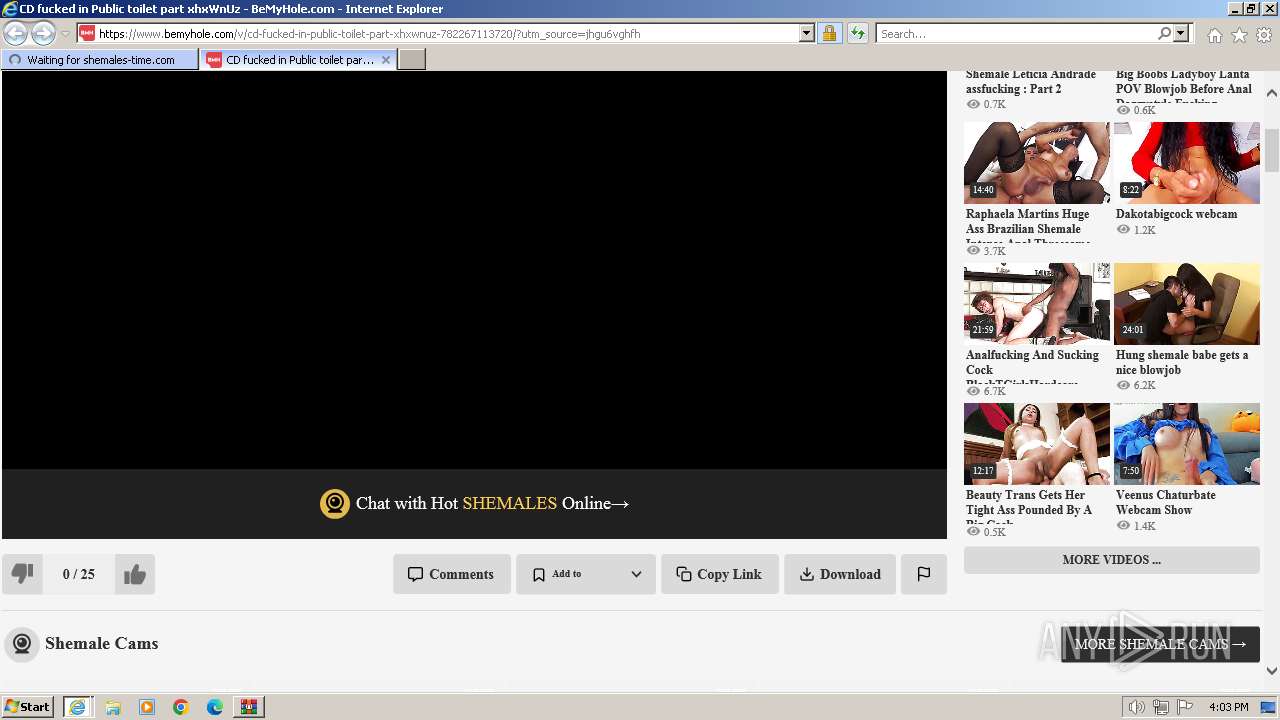Open the Favorites star icon
Viewport: 1280px width, 720px height.
pos(1239,35)
